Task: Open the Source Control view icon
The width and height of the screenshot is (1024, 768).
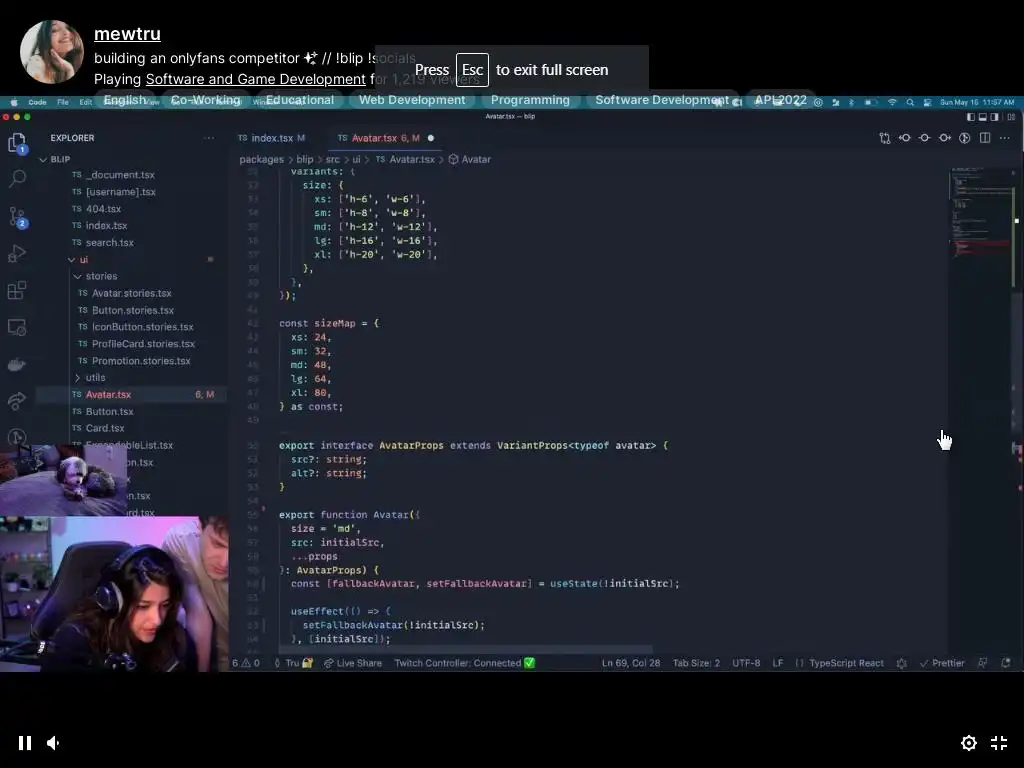Action: click(18, 216)
